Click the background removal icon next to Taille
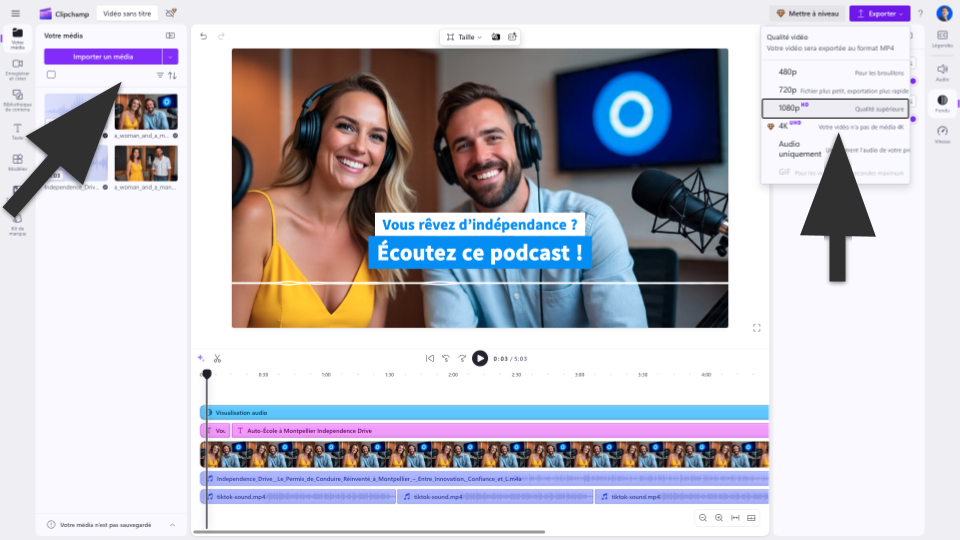 pyautogui.click(x=496, y=37)
